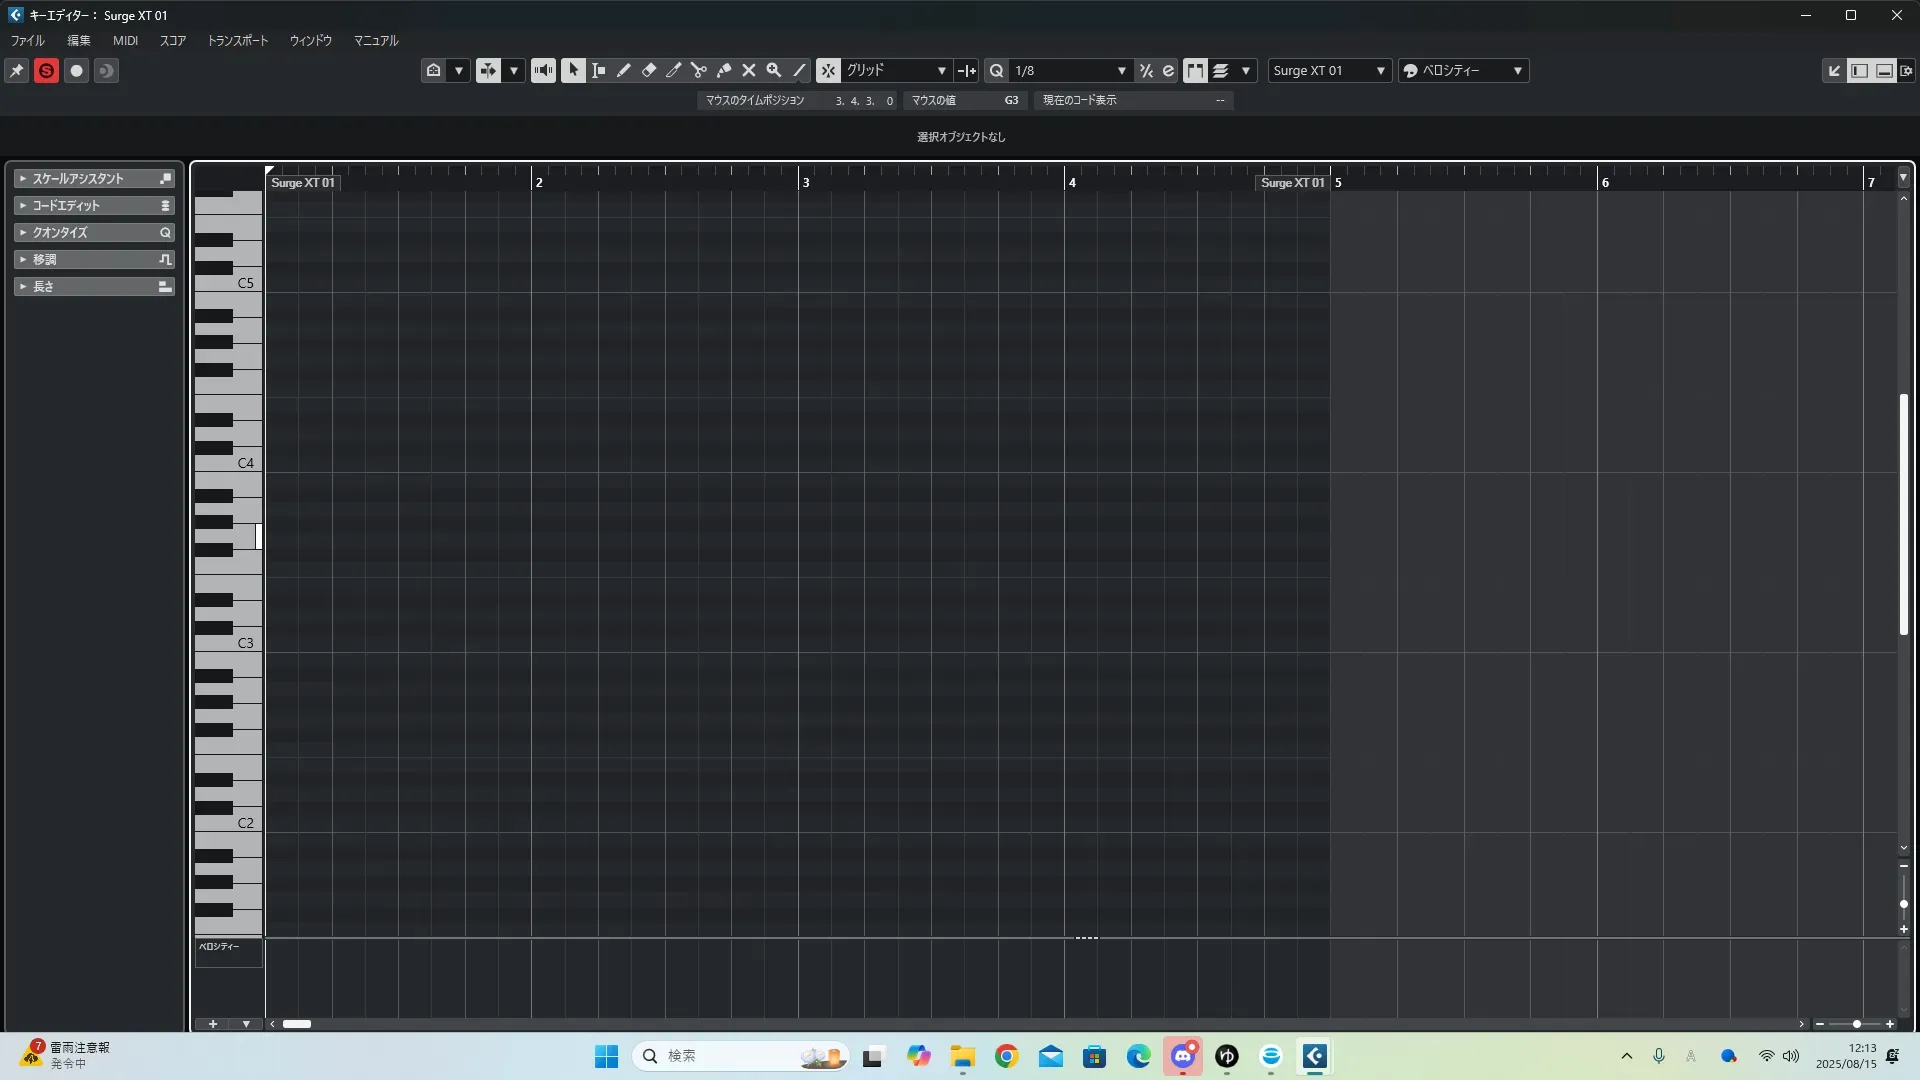Click the ベロシティー controller lane label
The image size is (1920, 1080).
[219, 946]
